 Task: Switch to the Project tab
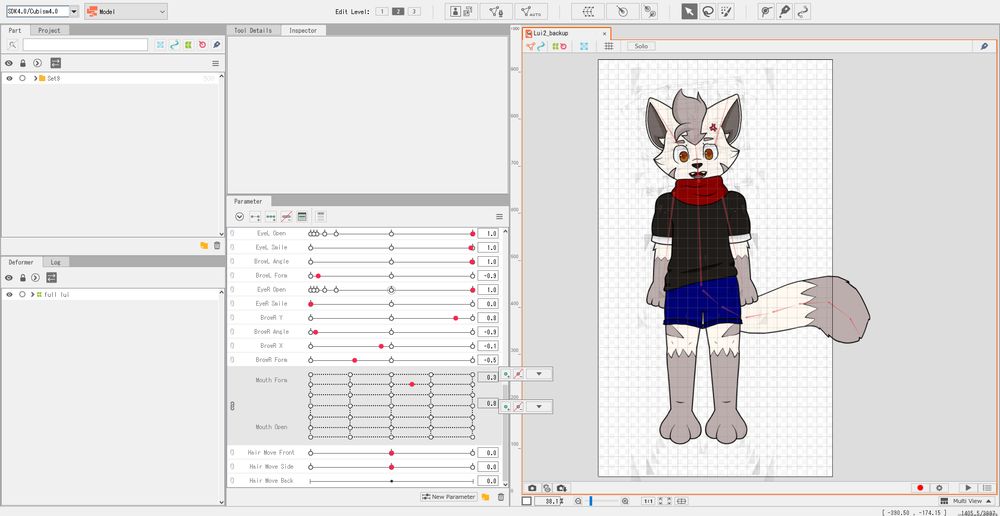49,30
